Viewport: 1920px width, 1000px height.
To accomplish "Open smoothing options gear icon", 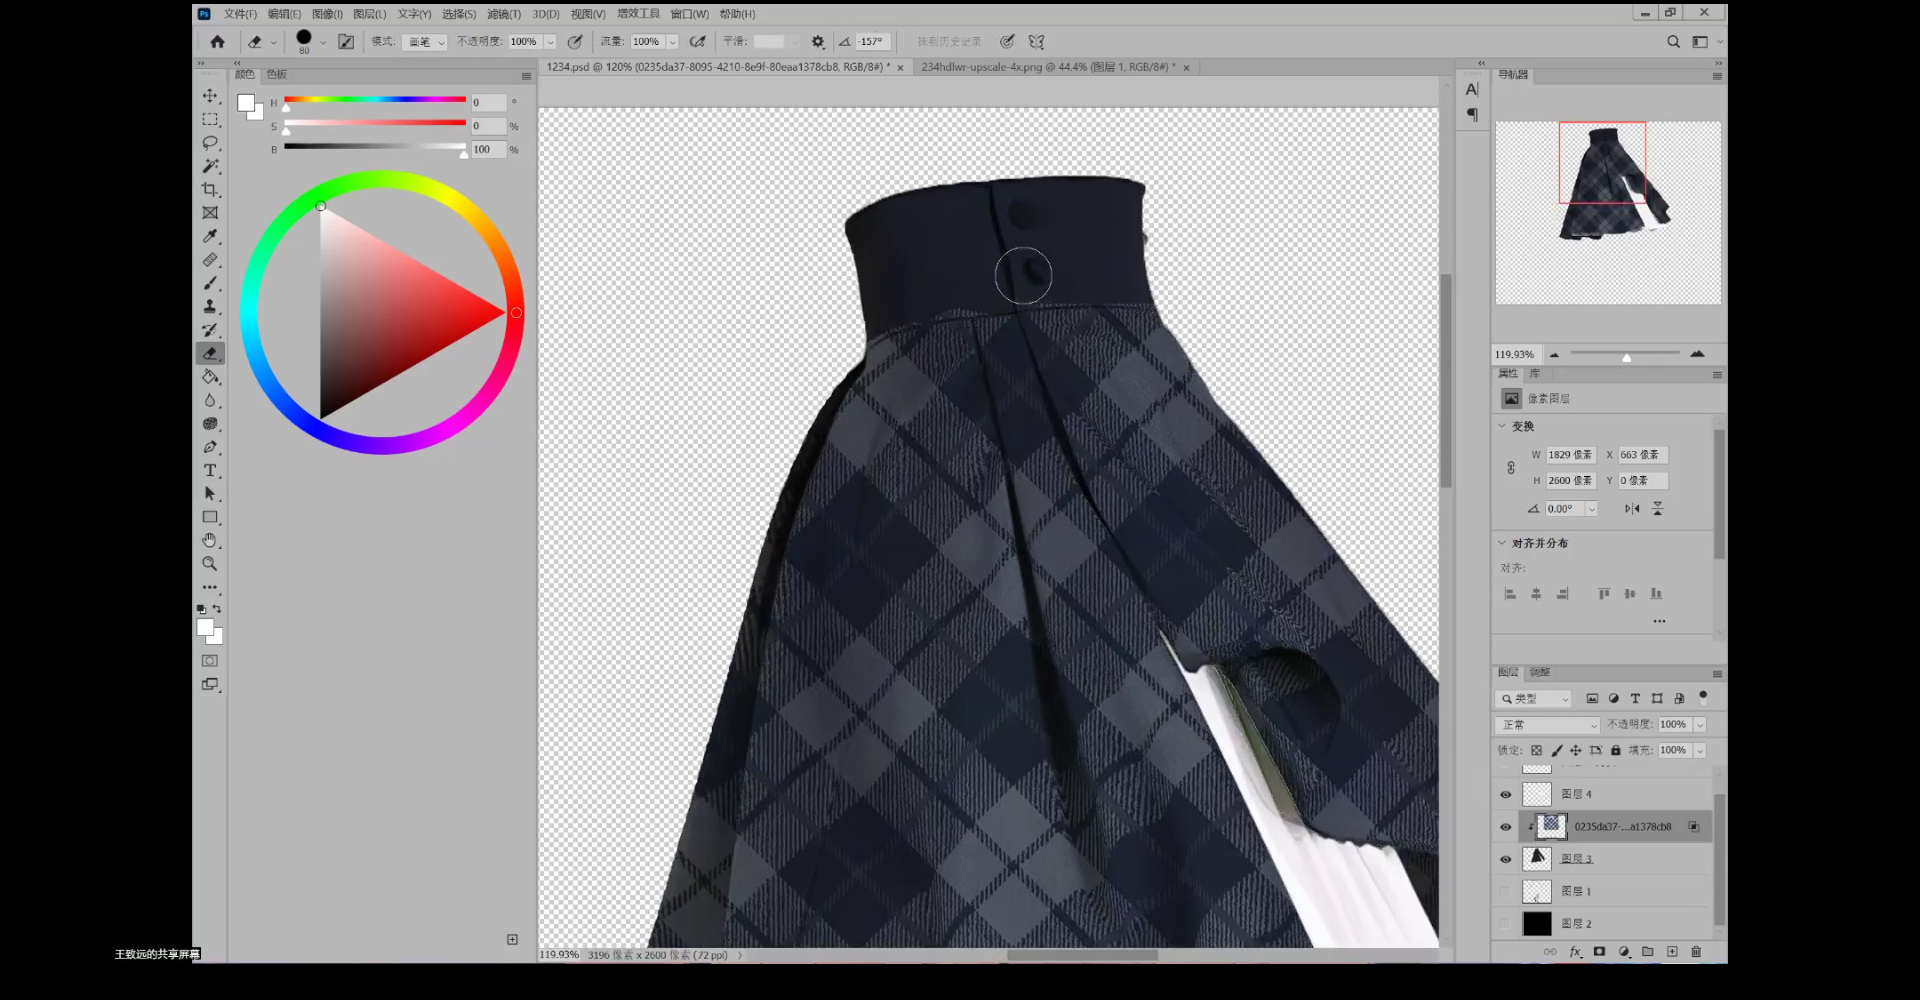I will tap(818, 42).
